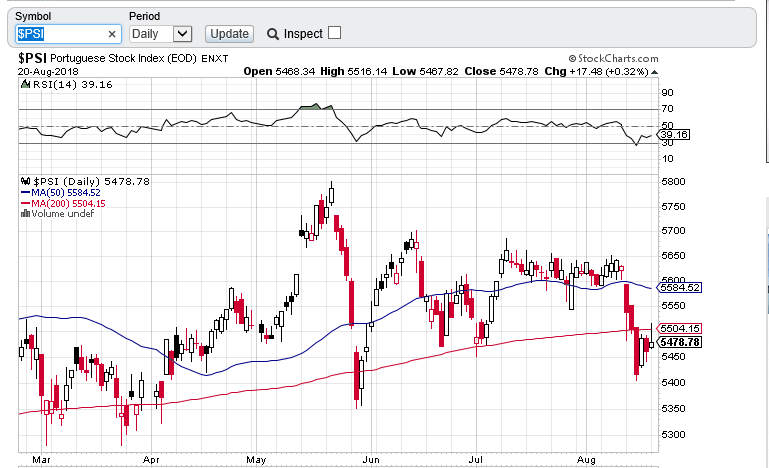This screenshot has width=769, height=468.
Task: Click the May label on the time axis
Action: pos(255,461)
